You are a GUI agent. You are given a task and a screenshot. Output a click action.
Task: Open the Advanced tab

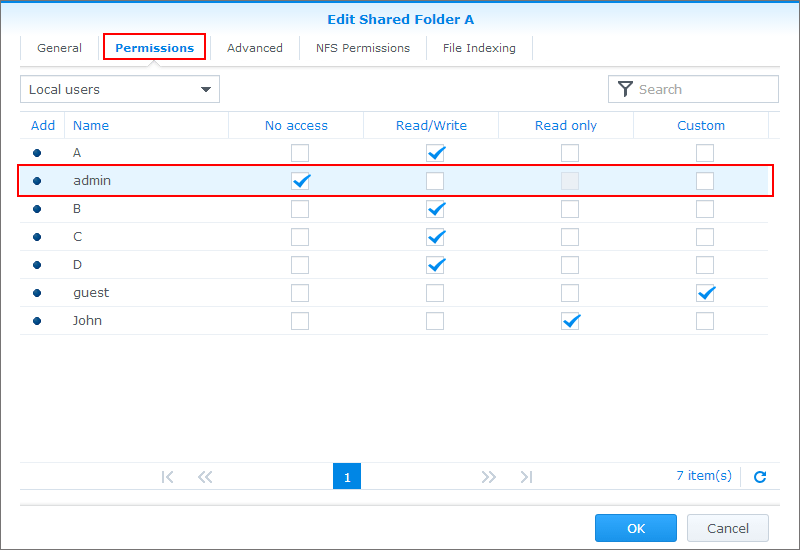point(255,48)
